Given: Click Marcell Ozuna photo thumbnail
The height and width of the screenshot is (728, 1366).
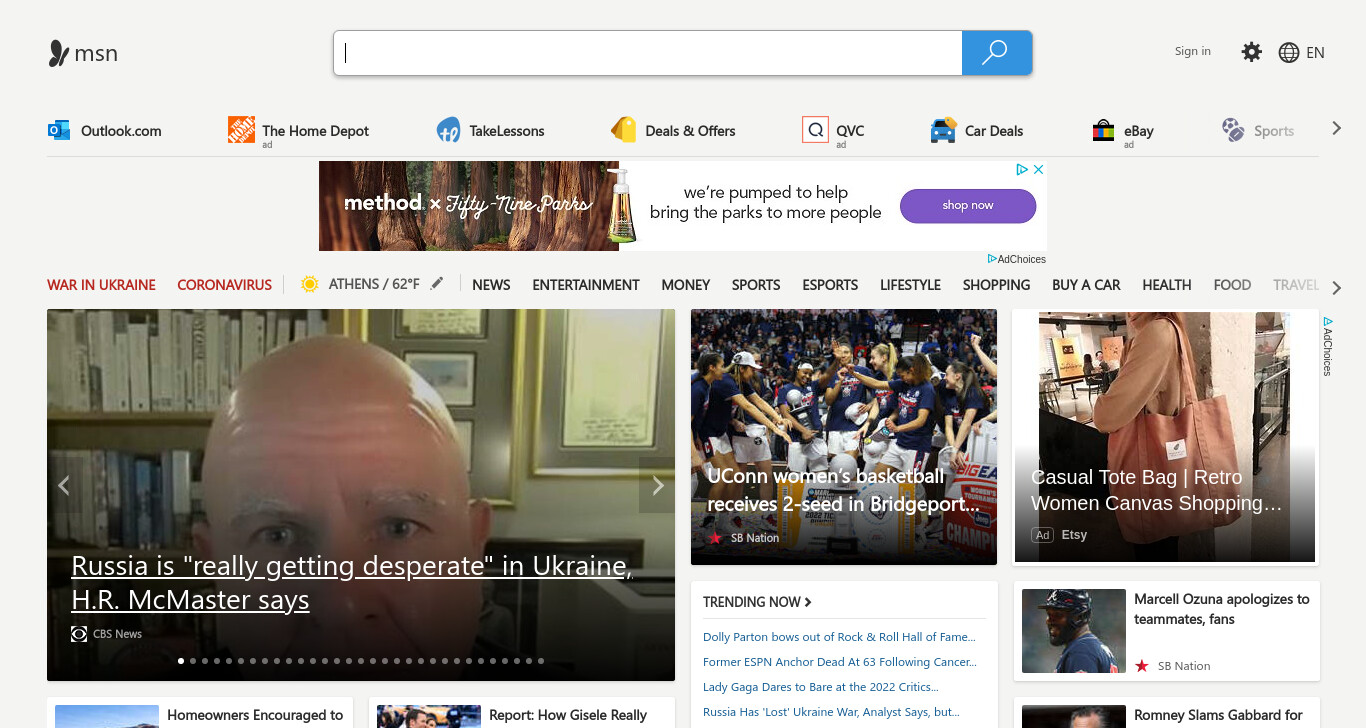Looking at the screenshot, I should (1074, 631).
